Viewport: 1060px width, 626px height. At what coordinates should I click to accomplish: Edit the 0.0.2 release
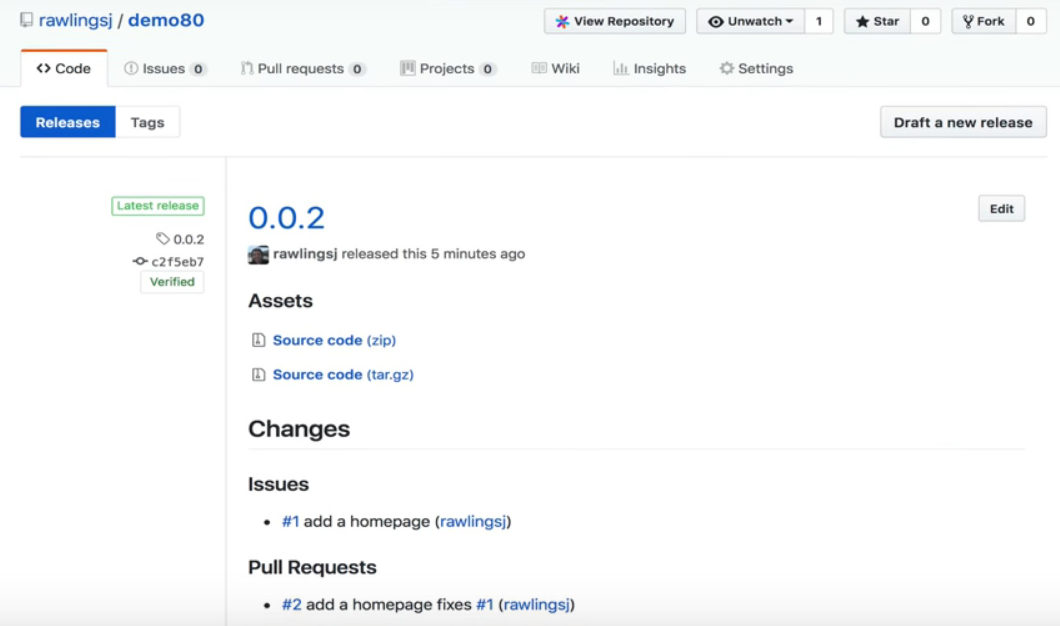[1001, 209]
